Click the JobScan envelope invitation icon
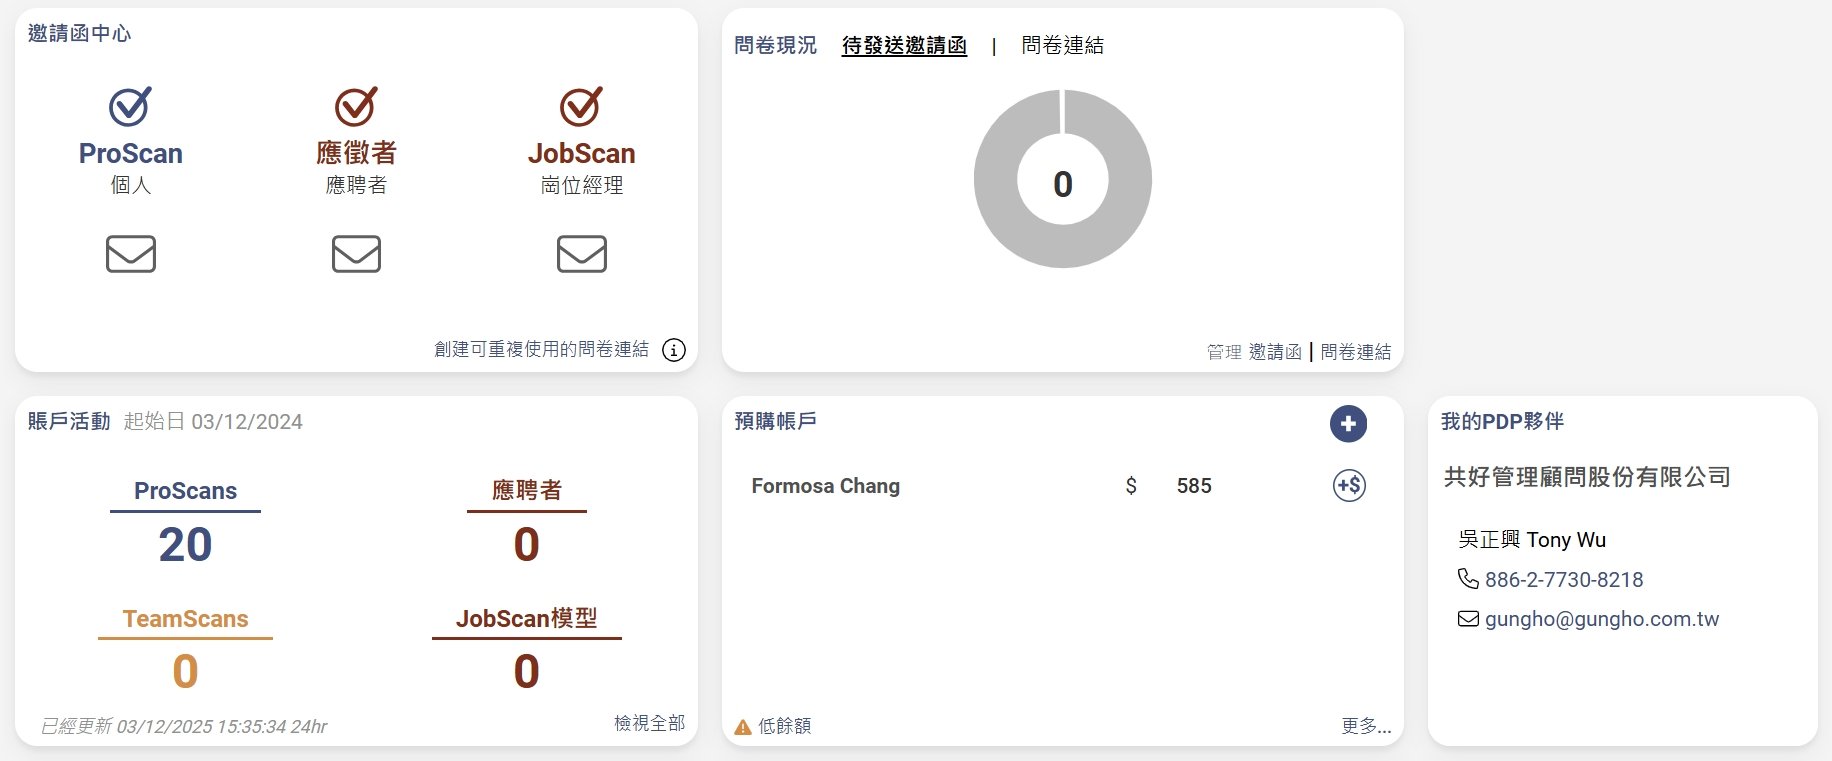The width and height of the screenshot is (1832, 761). tap(582, 254)
